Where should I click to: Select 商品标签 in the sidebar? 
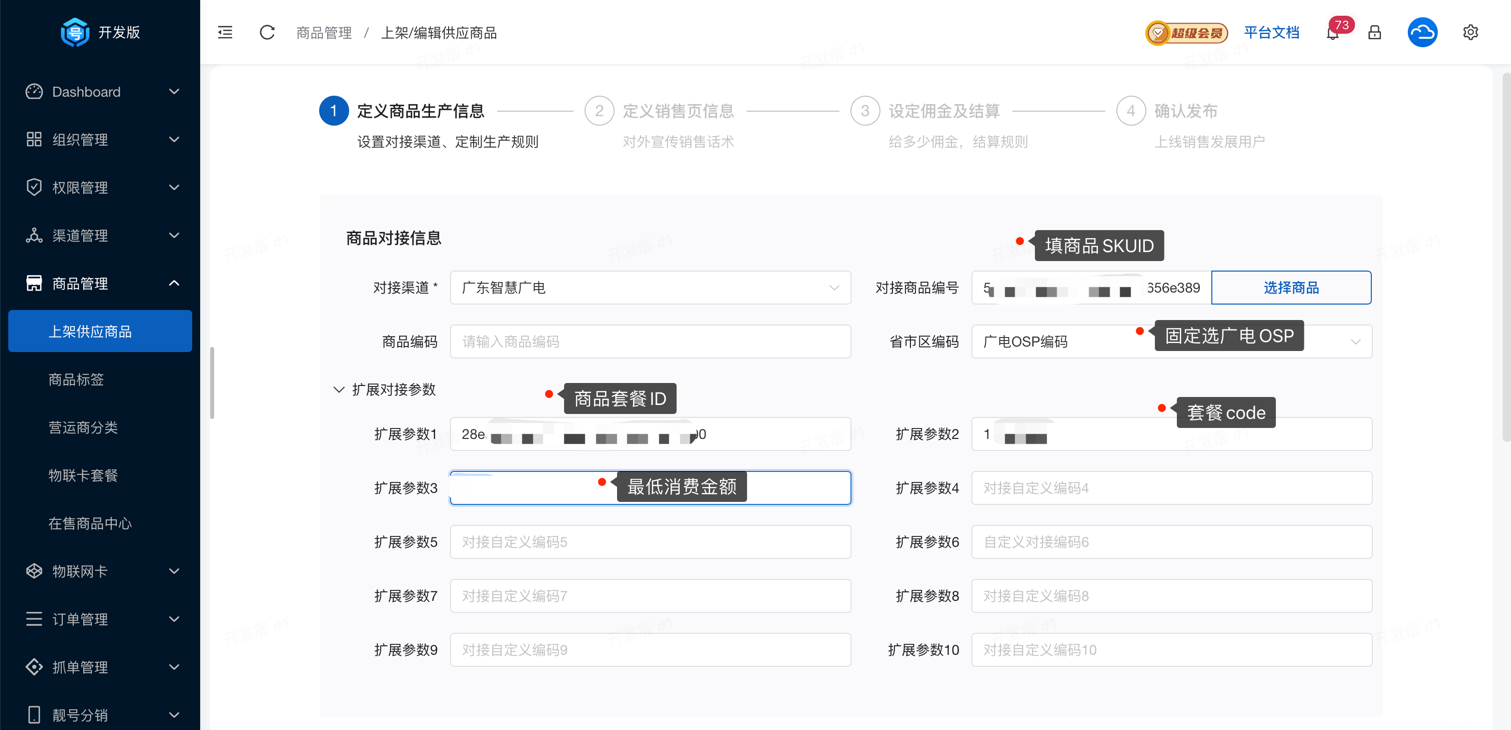pos(76,380)
